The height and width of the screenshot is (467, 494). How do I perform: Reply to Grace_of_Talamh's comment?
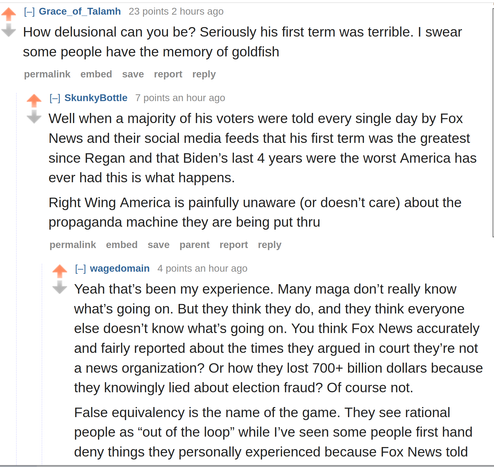204,74
